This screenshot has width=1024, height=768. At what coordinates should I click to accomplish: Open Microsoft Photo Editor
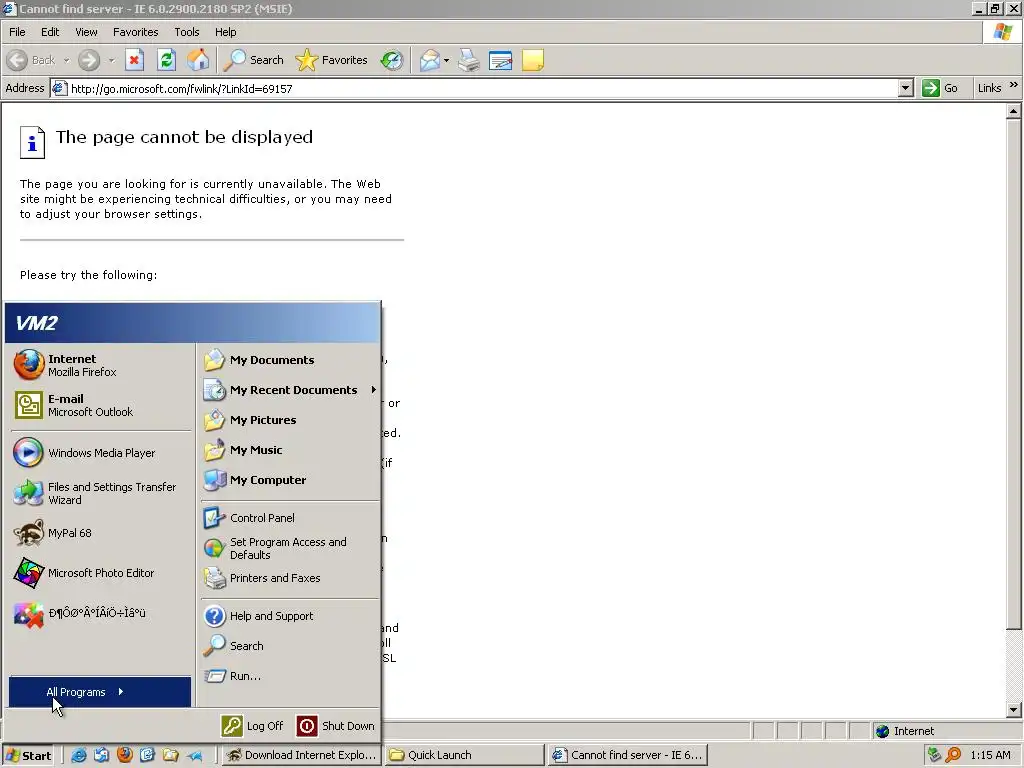click(100, 573)
